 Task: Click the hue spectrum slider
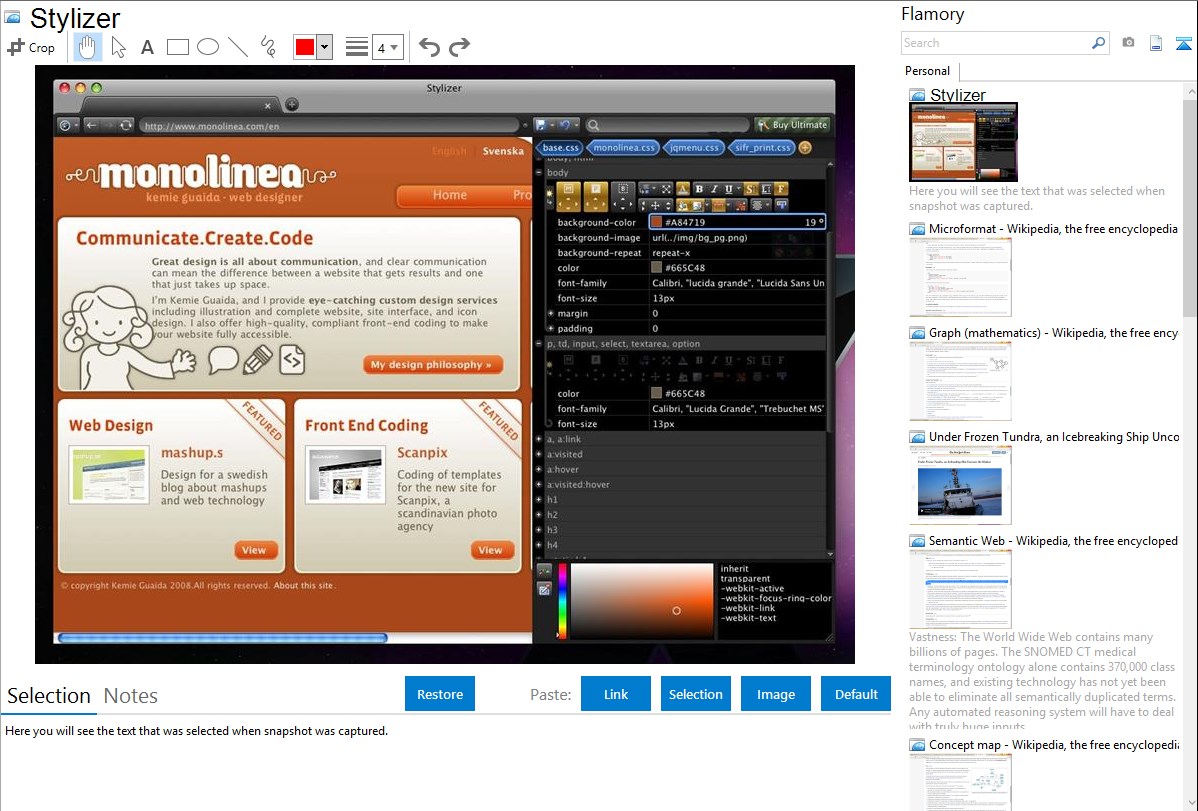point(562,601)
